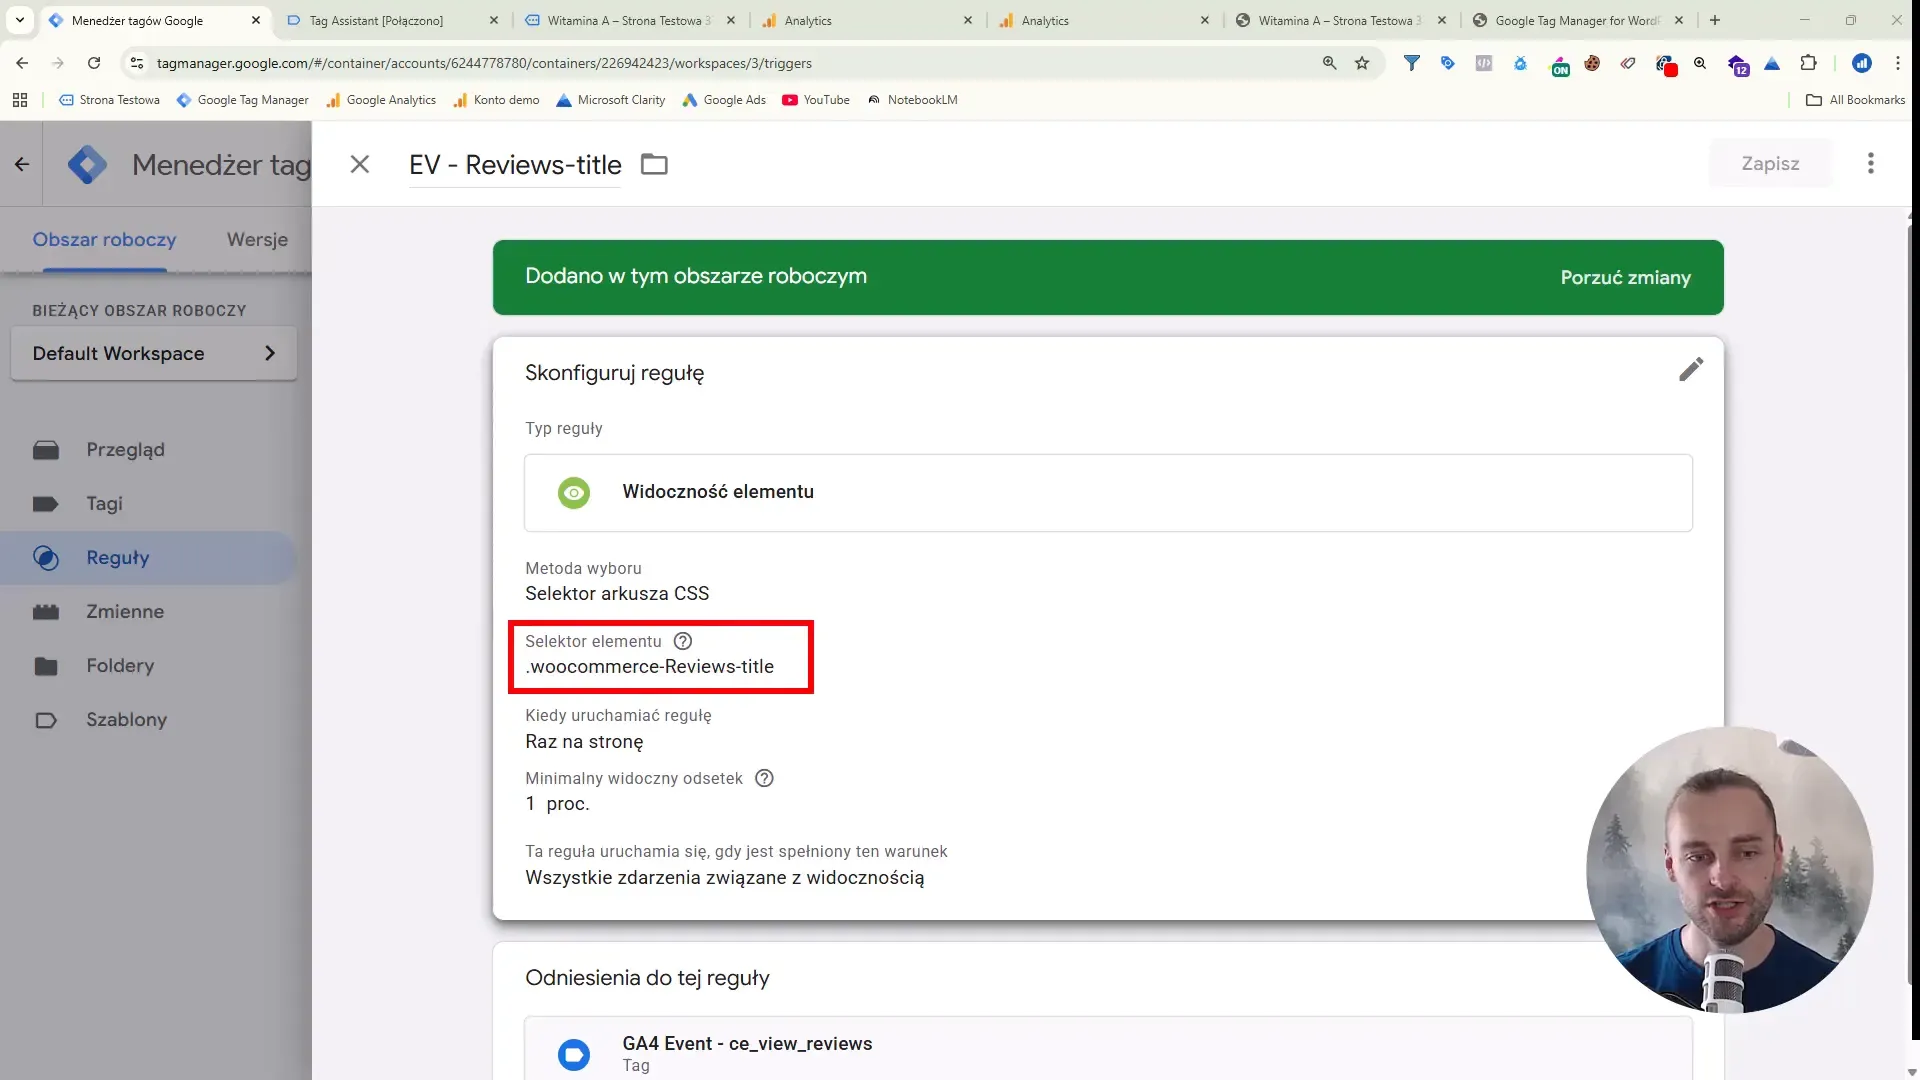Open the folder icon next to trigger name
This screenshot has width=1920, height=1080.
(654, 164)
